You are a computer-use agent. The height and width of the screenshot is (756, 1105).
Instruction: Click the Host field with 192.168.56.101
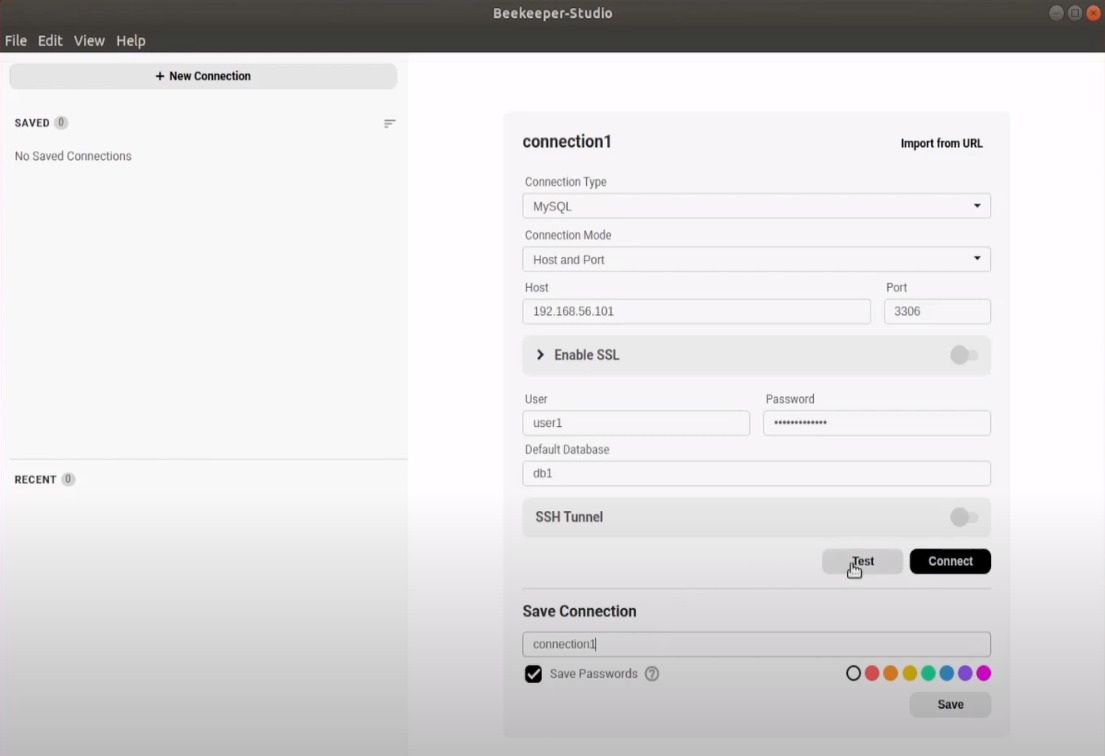click(x=696, y=311)
